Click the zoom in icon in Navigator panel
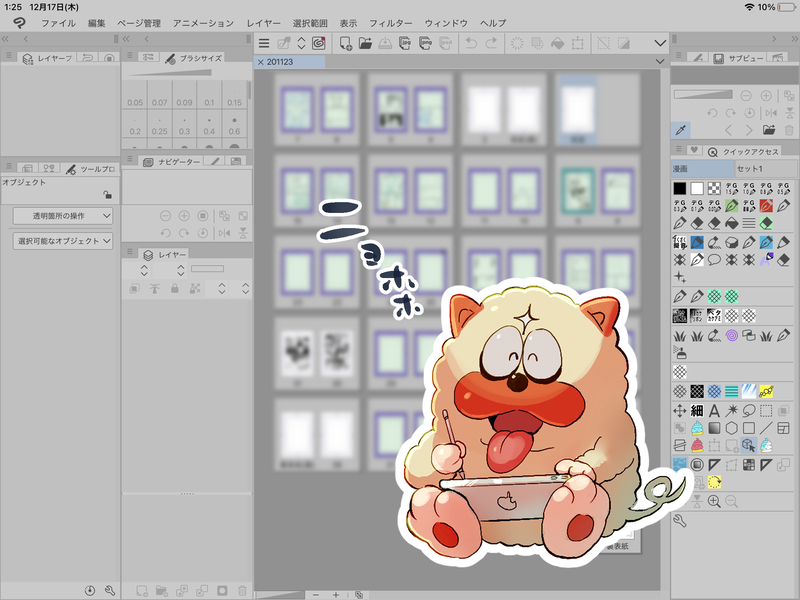The height and width of the screenshot is (600, 800). (184, 215)
